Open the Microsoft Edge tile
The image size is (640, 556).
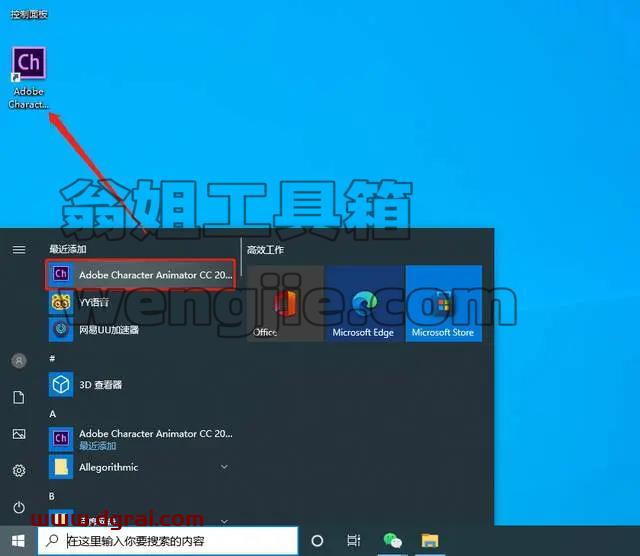coord(364,303)
